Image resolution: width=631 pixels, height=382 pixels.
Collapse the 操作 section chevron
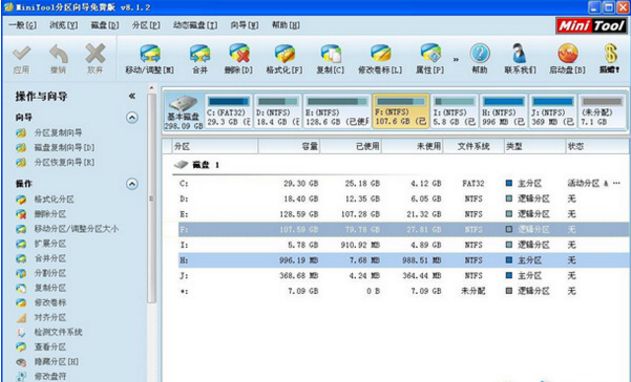[x=132, y=184]
